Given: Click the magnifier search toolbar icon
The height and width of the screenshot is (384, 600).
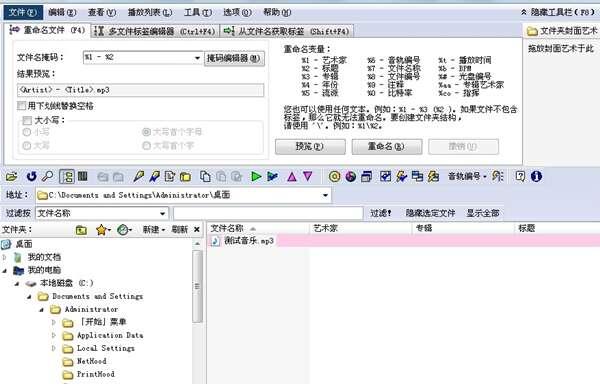Looking at the screenshot, I should [x=47, y=176].
